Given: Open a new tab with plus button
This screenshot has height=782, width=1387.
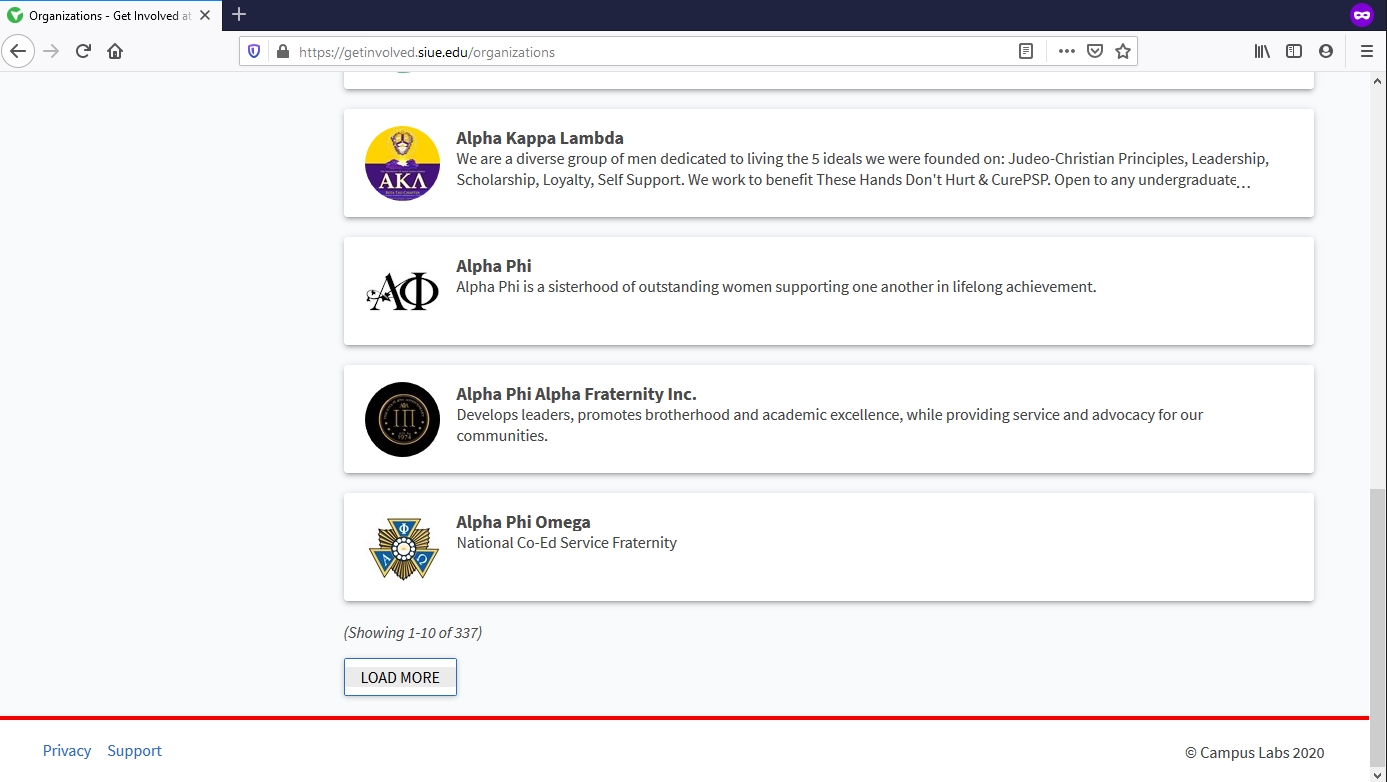Looking at the screenshot, I should pos(239,15).
